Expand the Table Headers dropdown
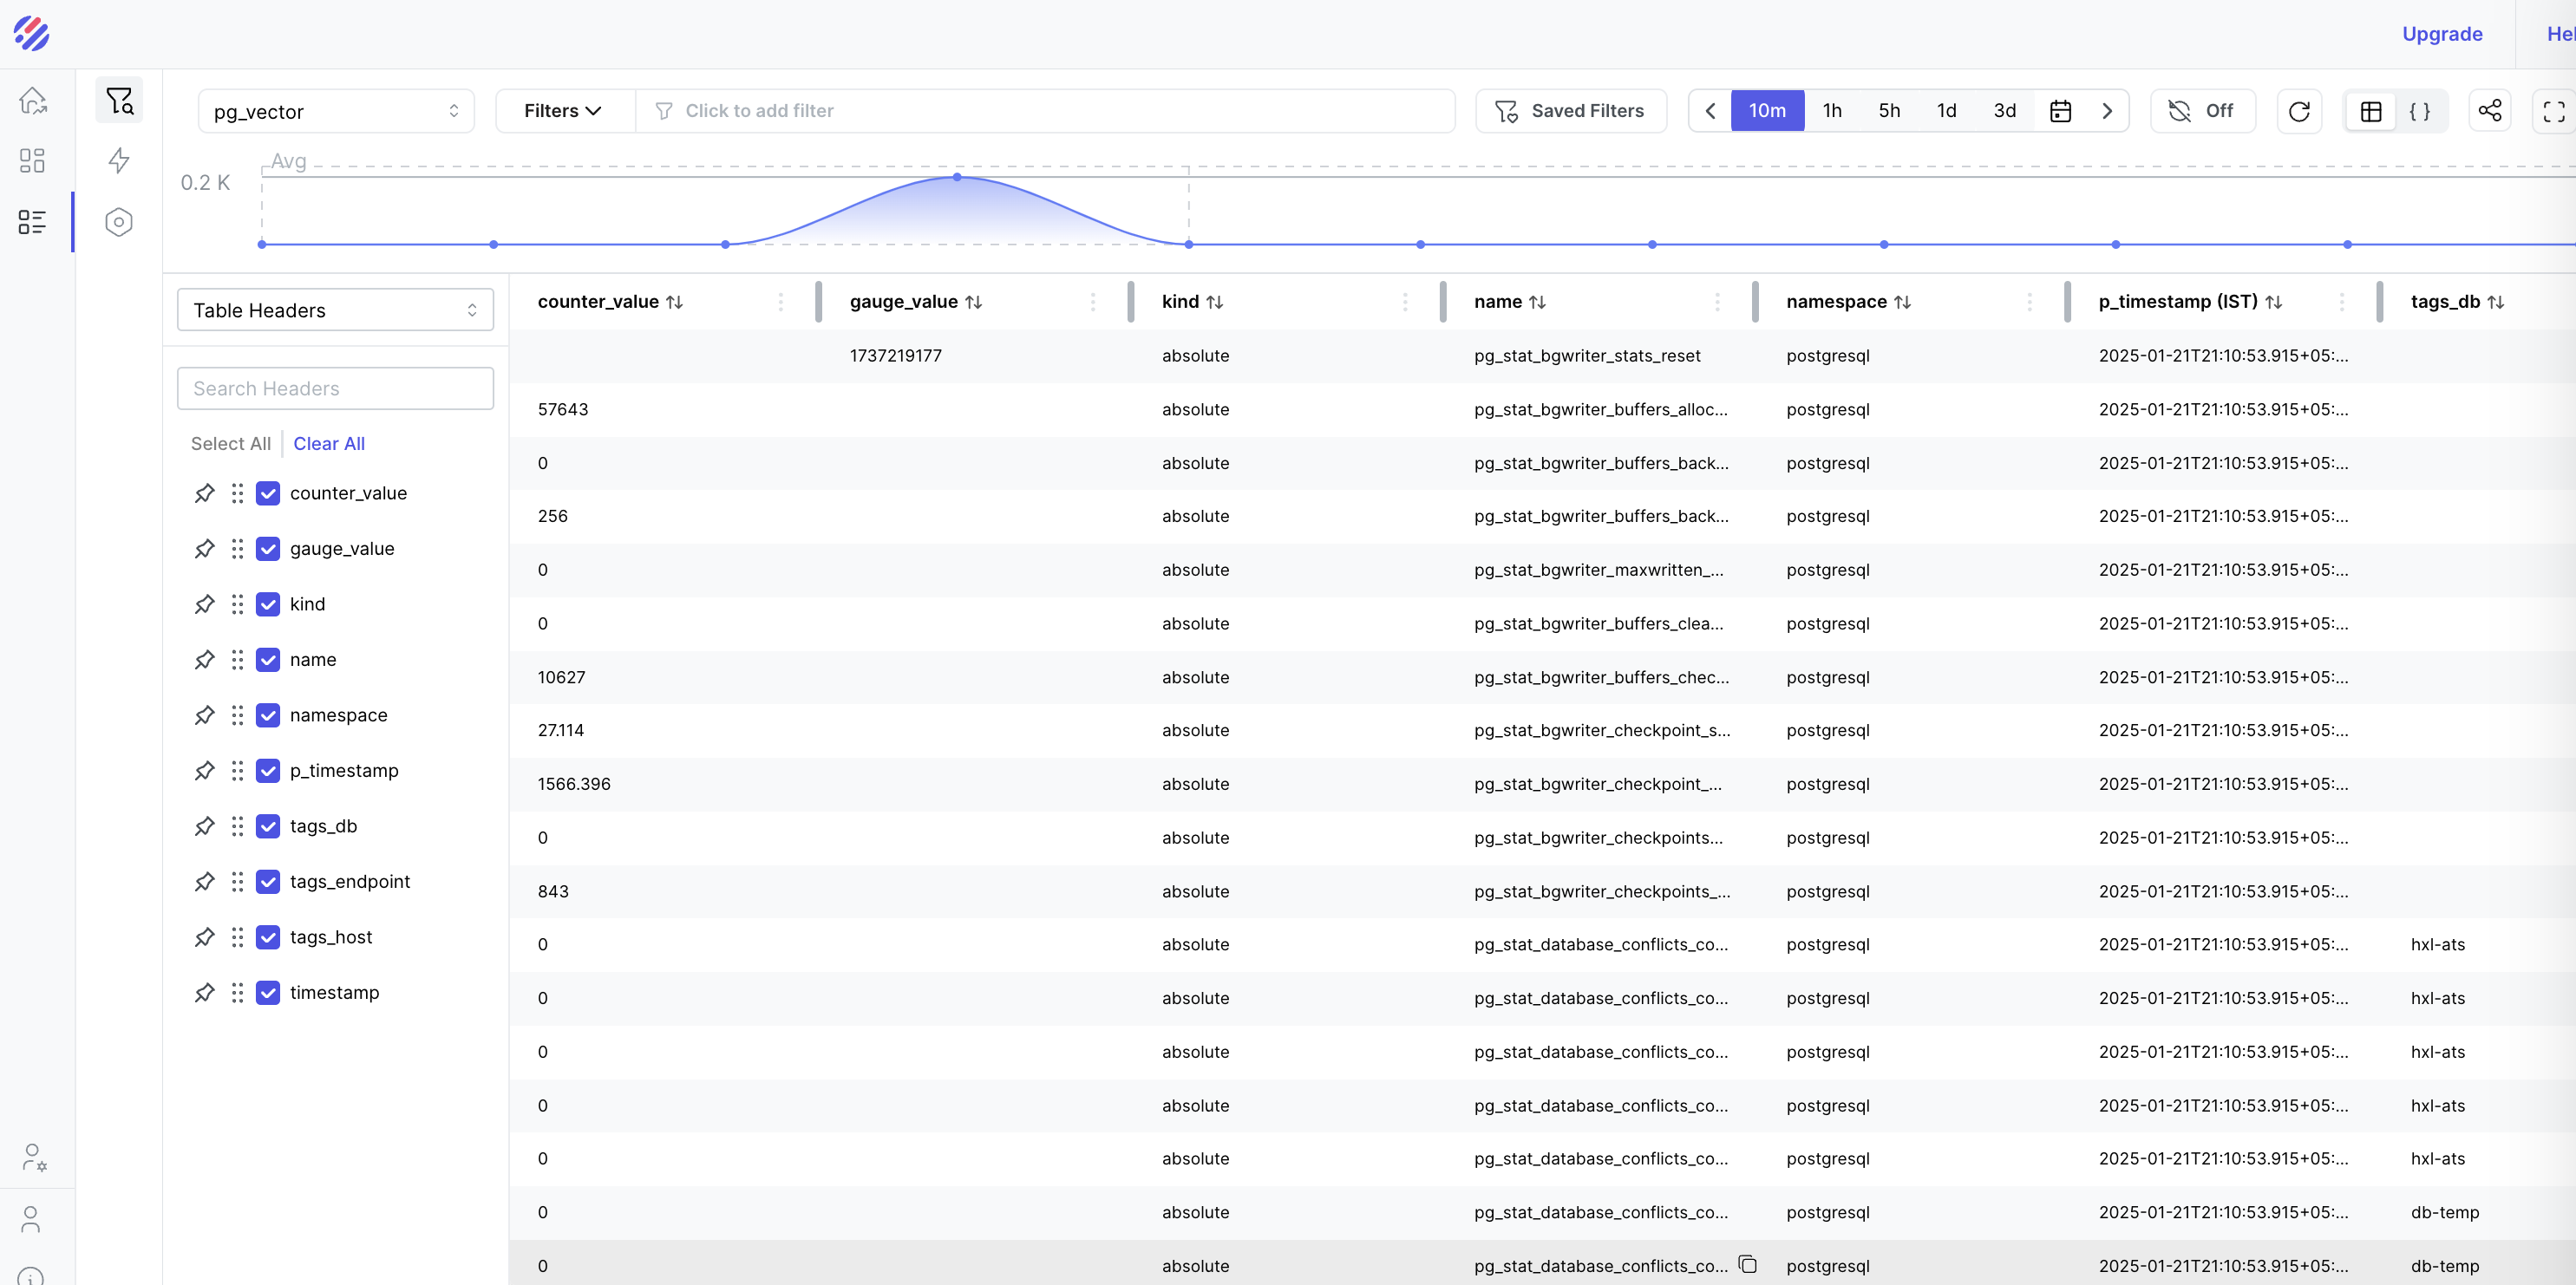 (335, 310)
